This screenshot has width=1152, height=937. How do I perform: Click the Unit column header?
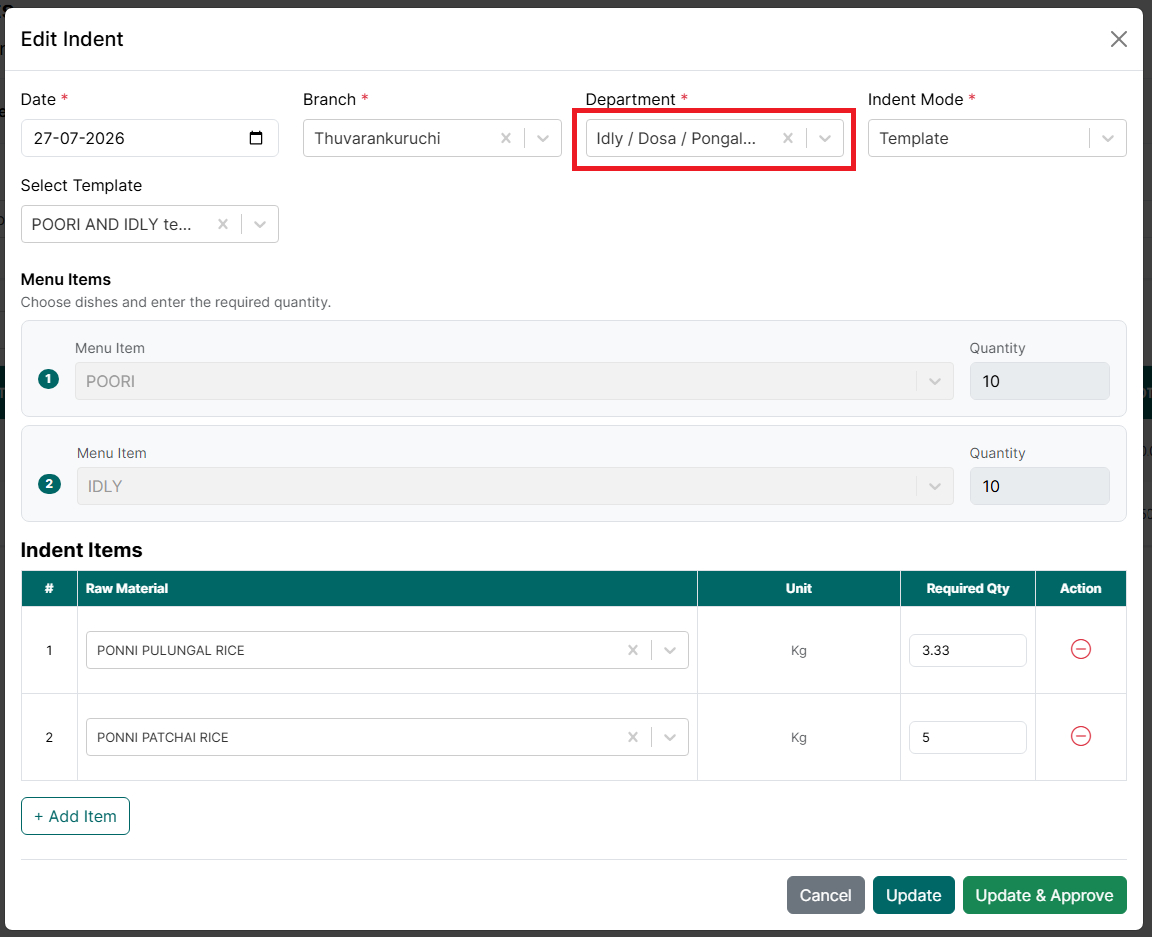799,588
